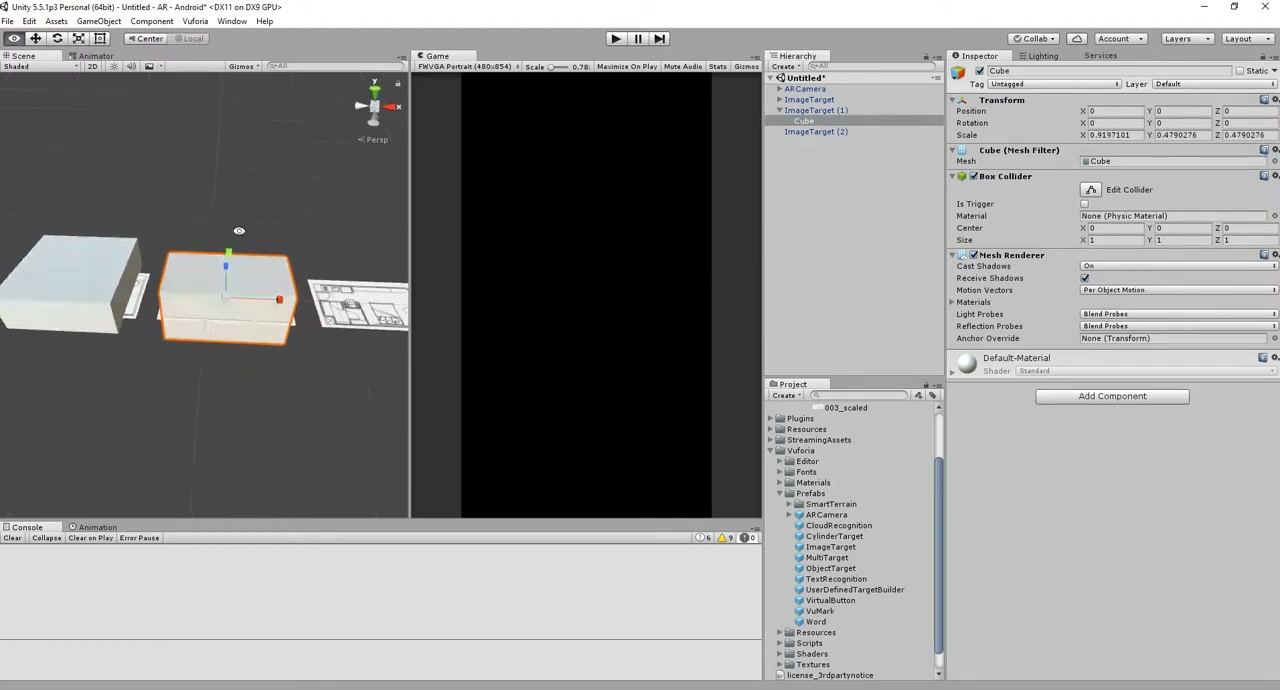Click the console Clear button
The height and width of the screenshot is (690, 1280).
(12, 538)
